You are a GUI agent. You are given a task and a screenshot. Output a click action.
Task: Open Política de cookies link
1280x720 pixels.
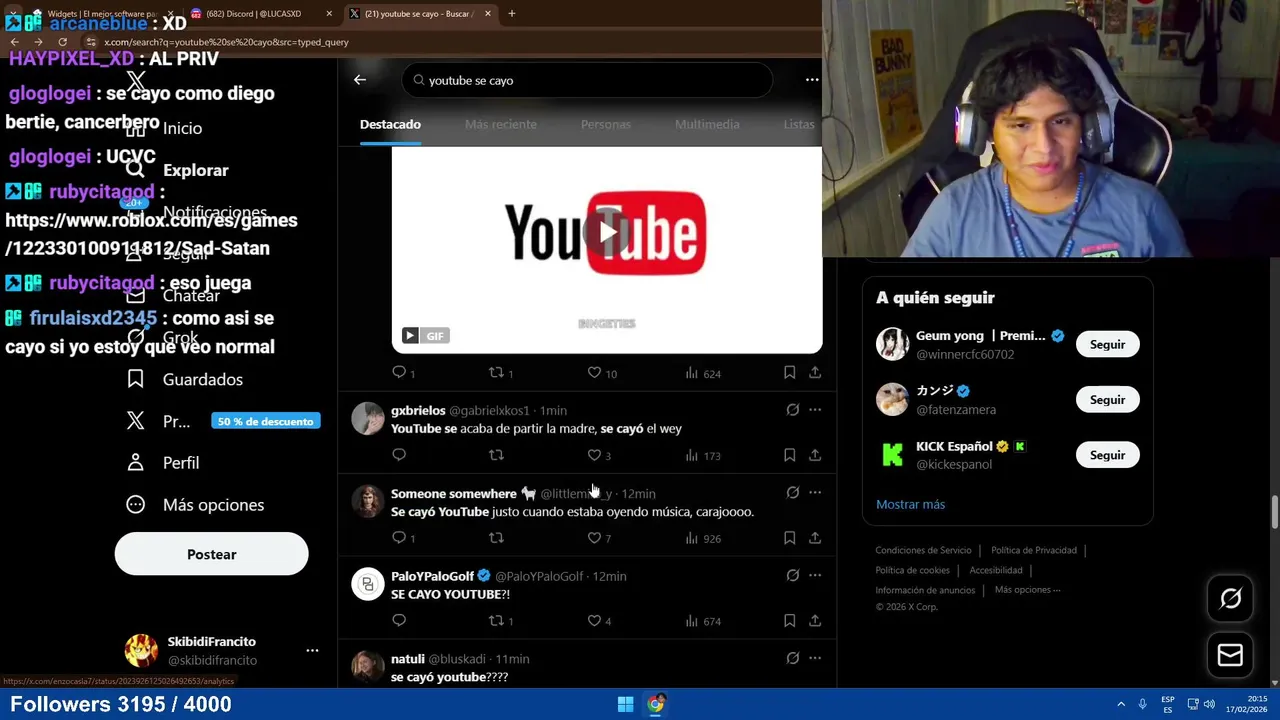click(912, 570)
